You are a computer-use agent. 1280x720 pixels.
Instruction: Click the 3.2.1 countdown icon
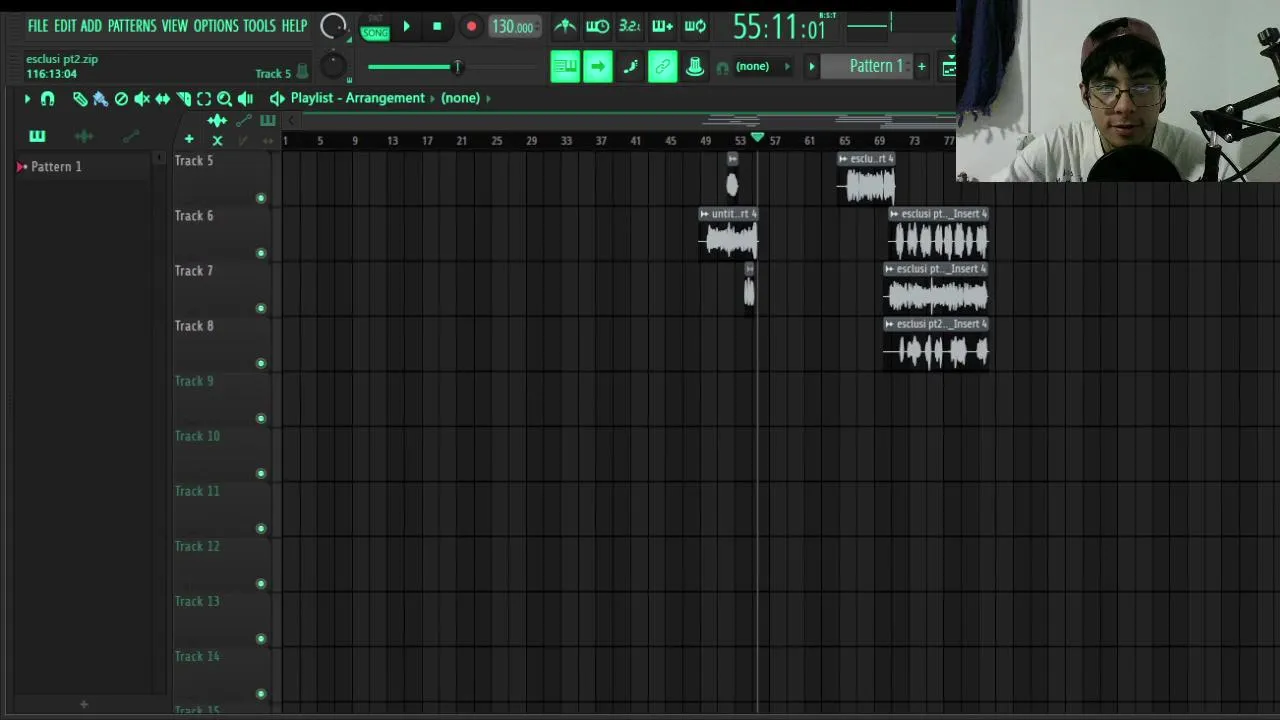pyautogui.click(x=629, y=26)
